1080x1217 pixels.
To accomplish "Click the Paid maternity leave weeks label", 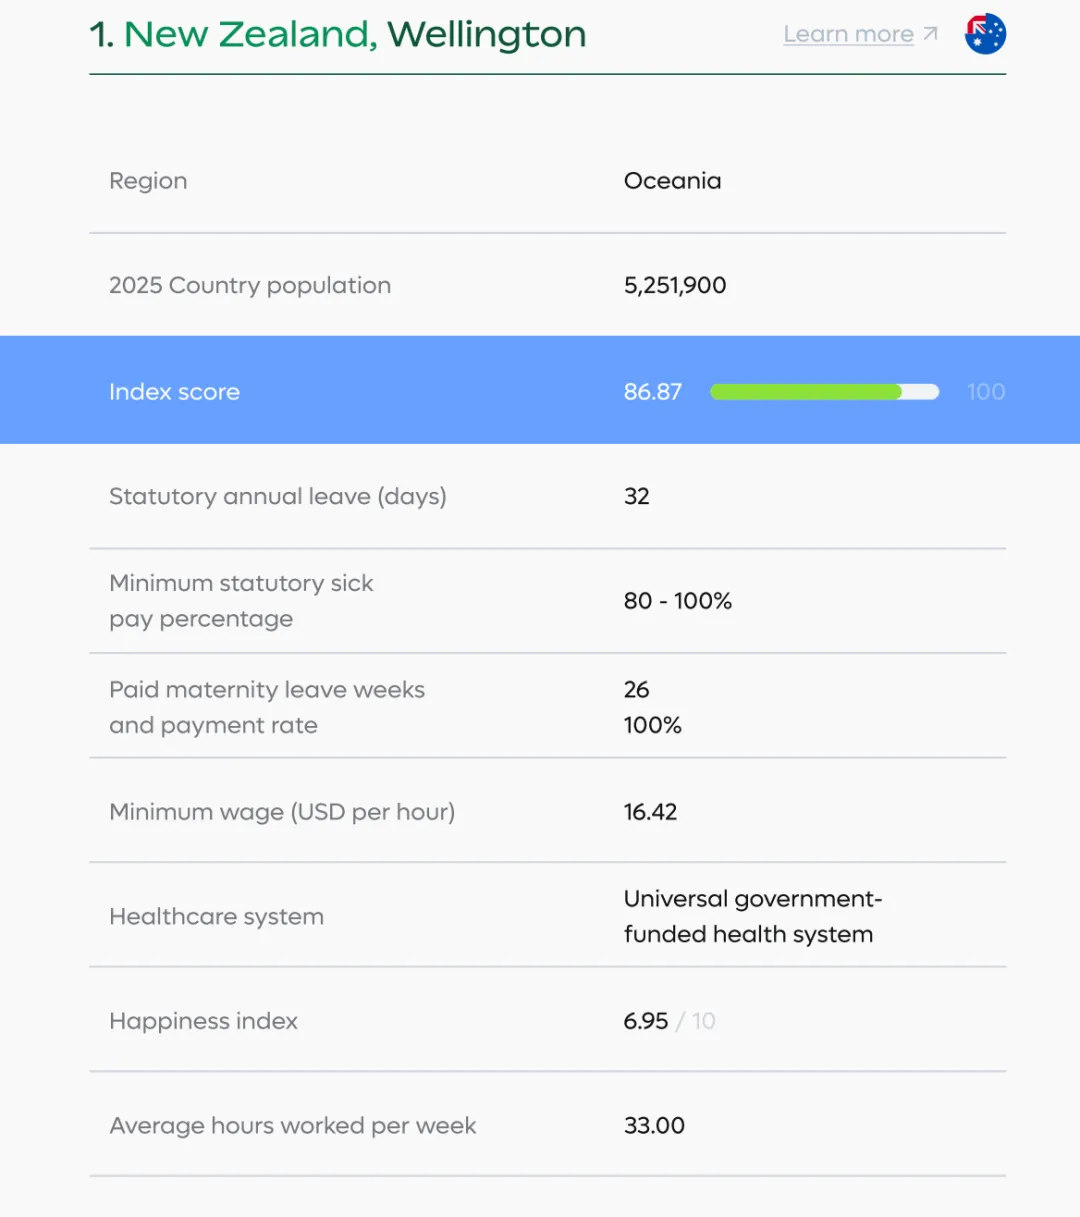I will pyautogui.click(x=266, y=690).
